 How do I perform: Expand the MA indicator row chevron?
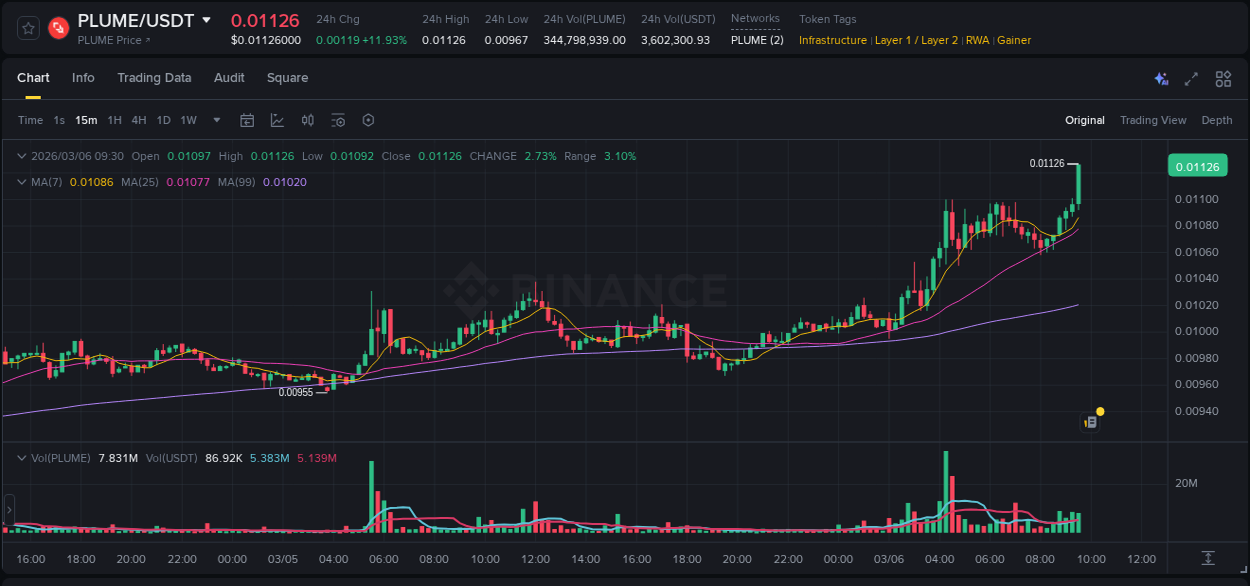click(21, 182)
